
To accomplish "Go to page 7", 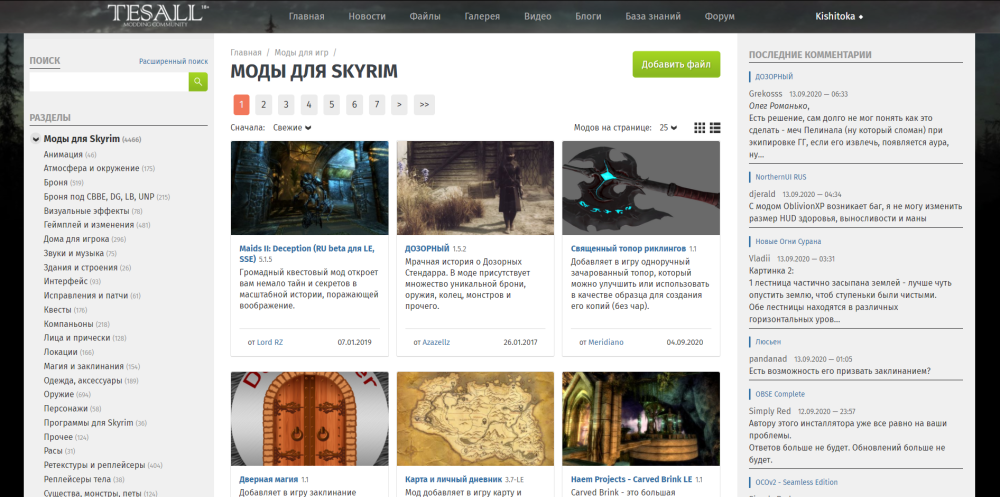I will point(377,104).
